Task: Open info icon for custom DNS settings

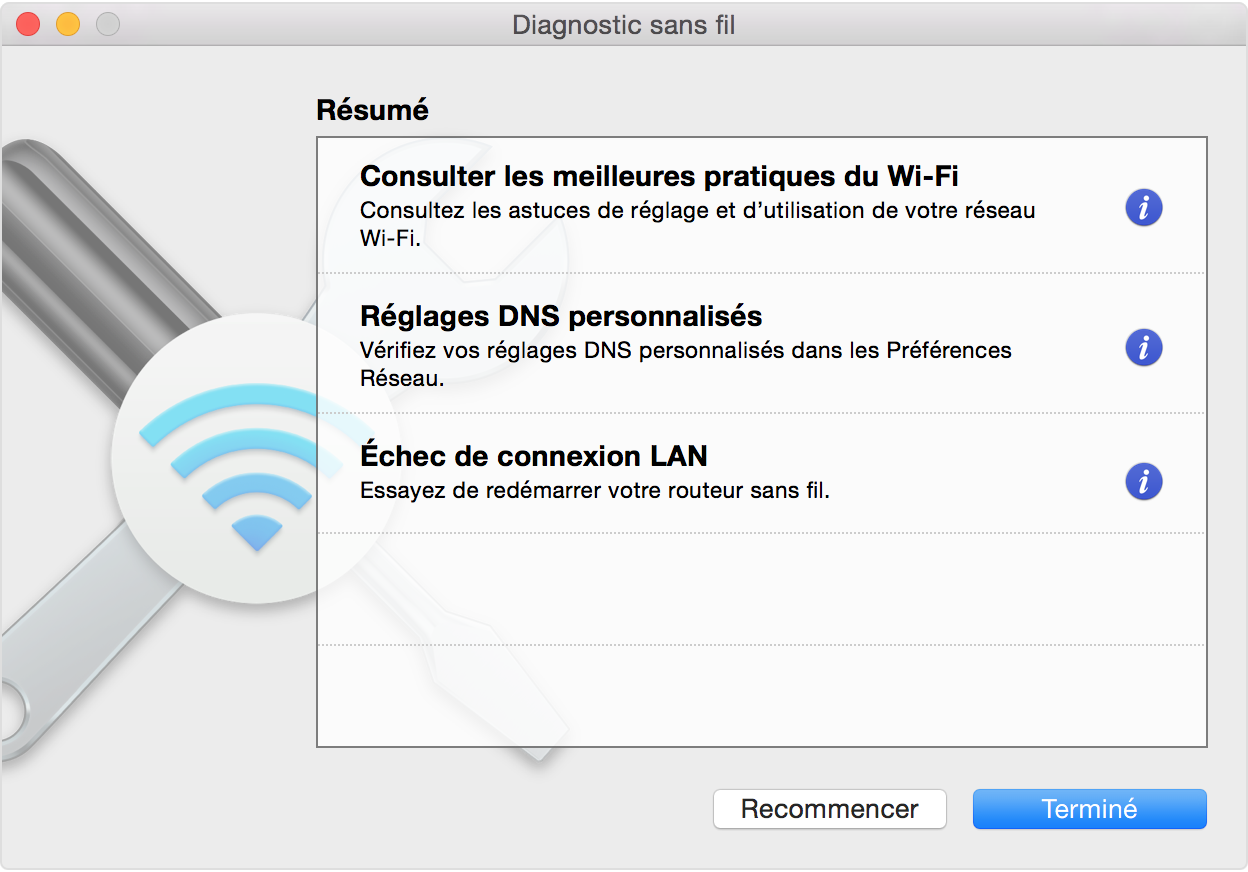Action: coord(1143,348)
